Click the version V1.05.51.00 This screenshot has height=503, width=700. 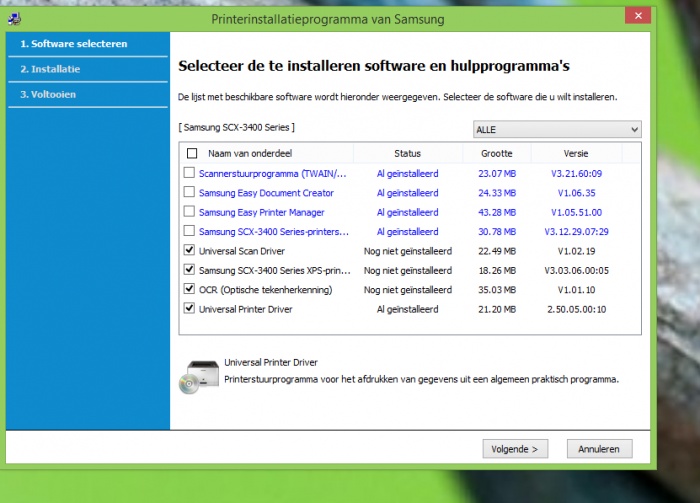click(x=576, y=212)
